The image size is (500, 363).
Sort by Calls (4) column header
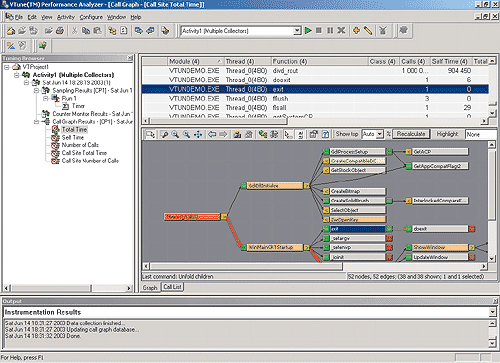(414, 61)
